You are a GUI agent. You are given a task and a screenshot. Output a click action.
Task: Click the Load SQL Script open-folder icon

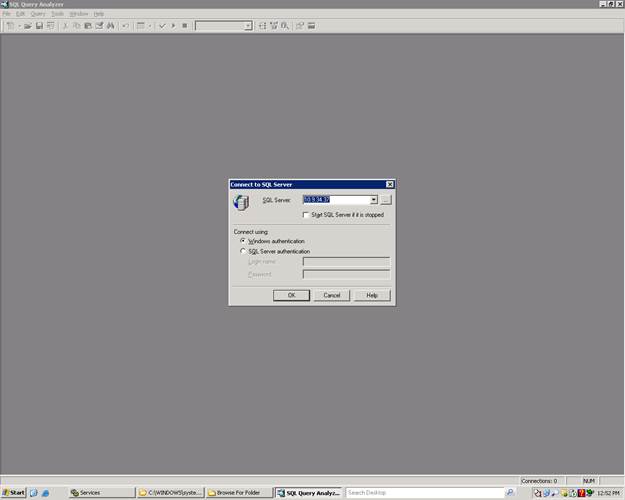click(28, 26)
